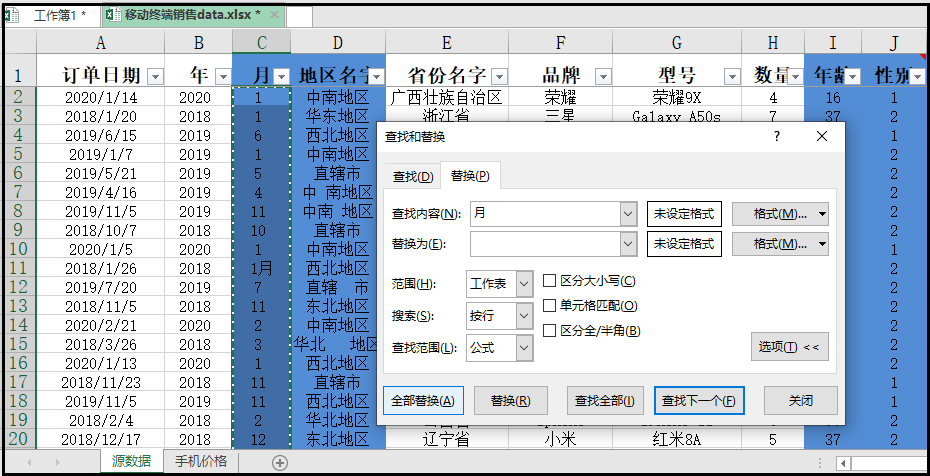Open filter dropdown for 订单日期 column

point(155,76)
